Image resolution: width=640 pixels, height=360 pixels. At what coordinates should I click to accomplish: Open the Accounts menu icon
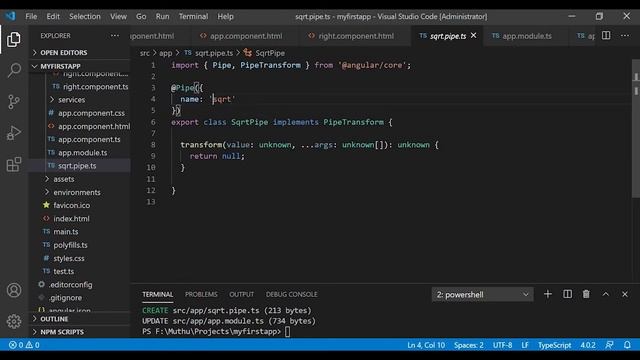coord(14,290)
